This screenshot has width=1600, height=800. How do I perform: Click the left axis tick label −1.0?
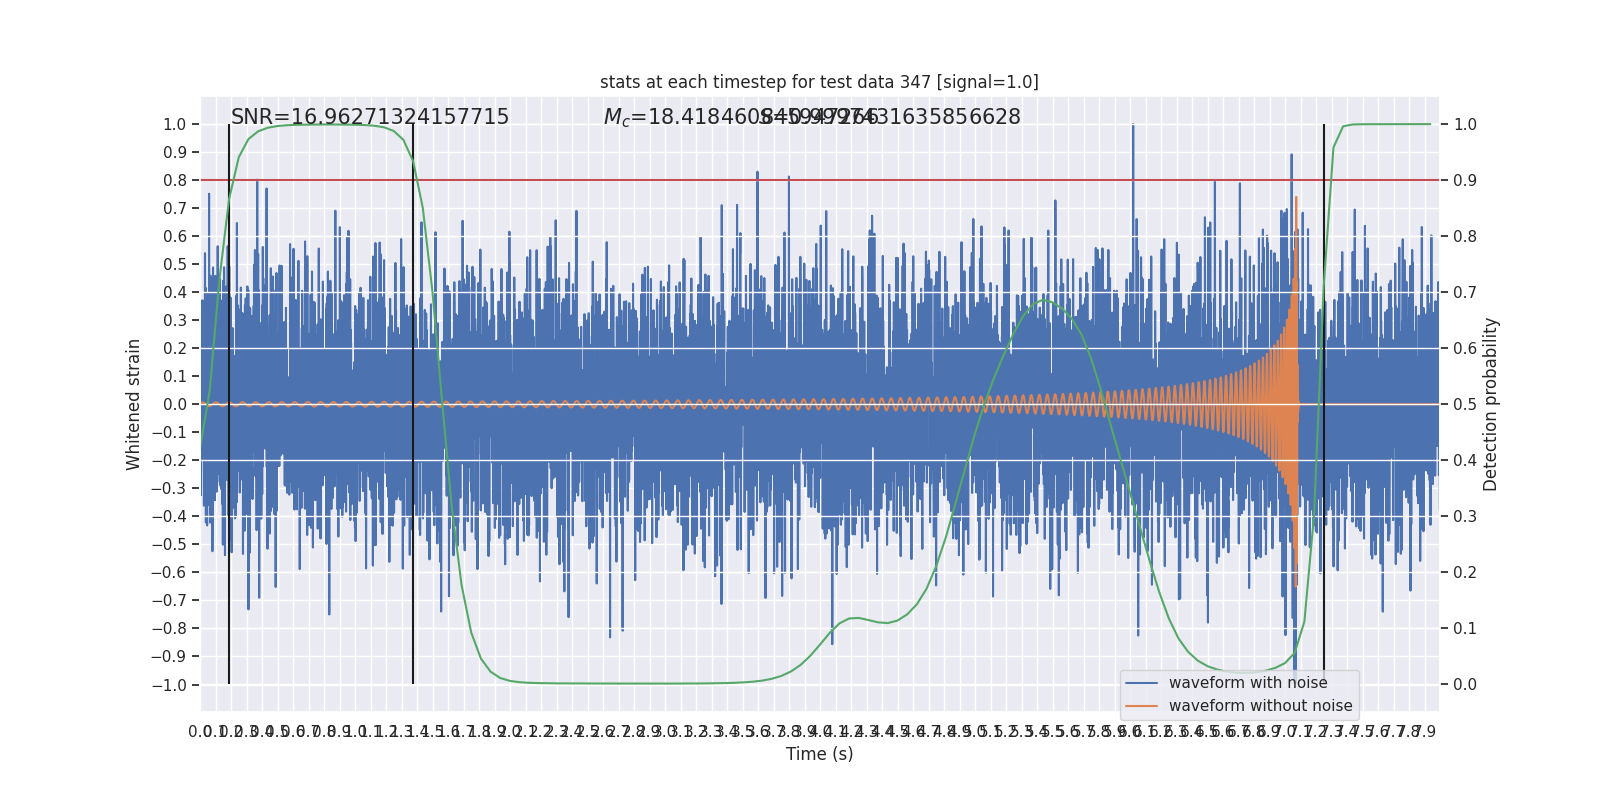pos(169,685)
